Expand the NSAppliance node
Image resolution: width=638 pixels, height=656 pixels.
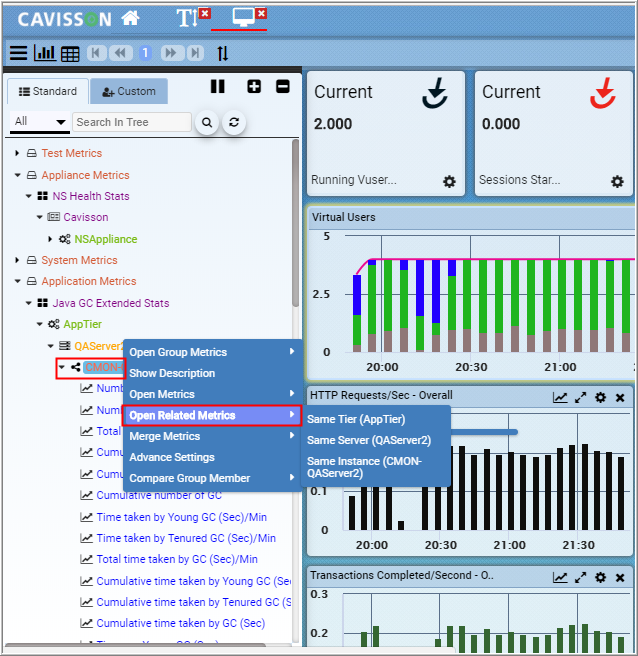50,239
